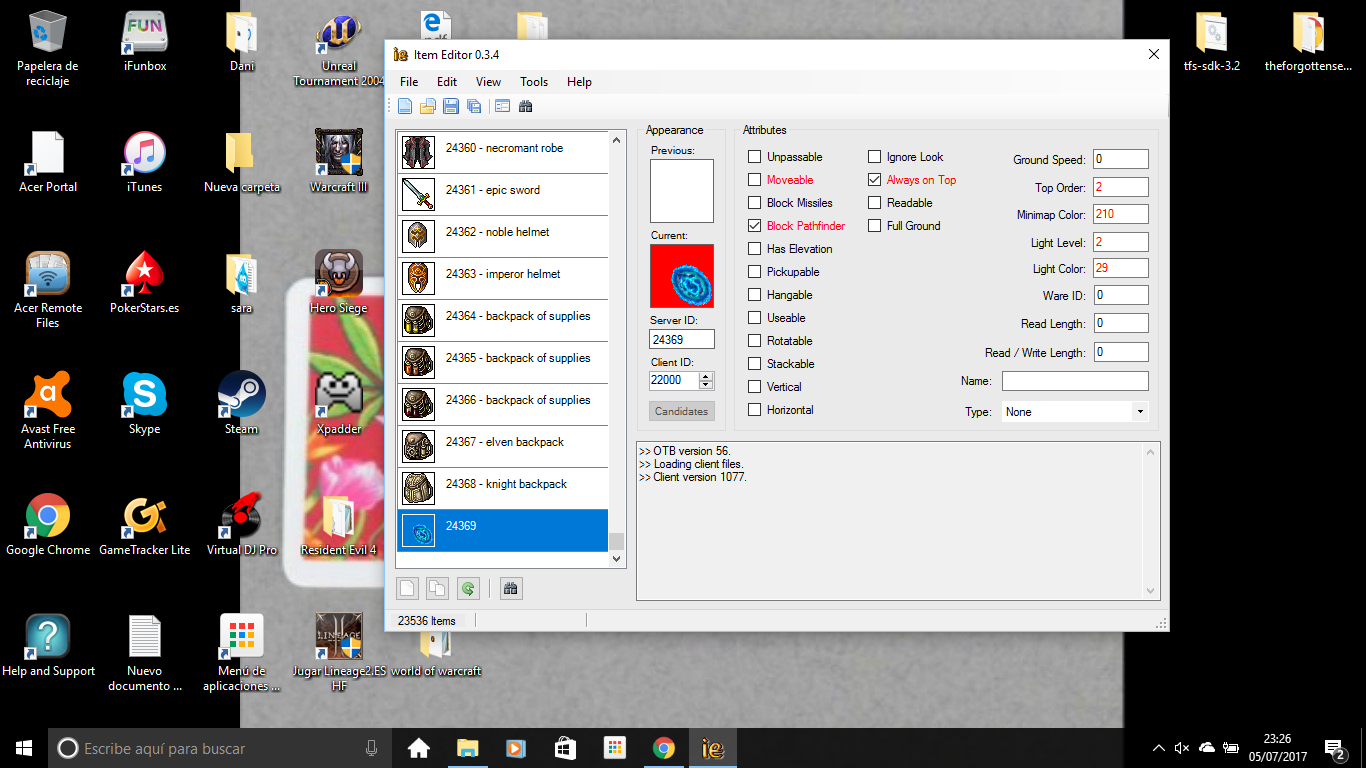This screenshot has width=1366, height=768.
Task: Click the Name text field
Action: pyautogui.click(x=1075, y=381)
